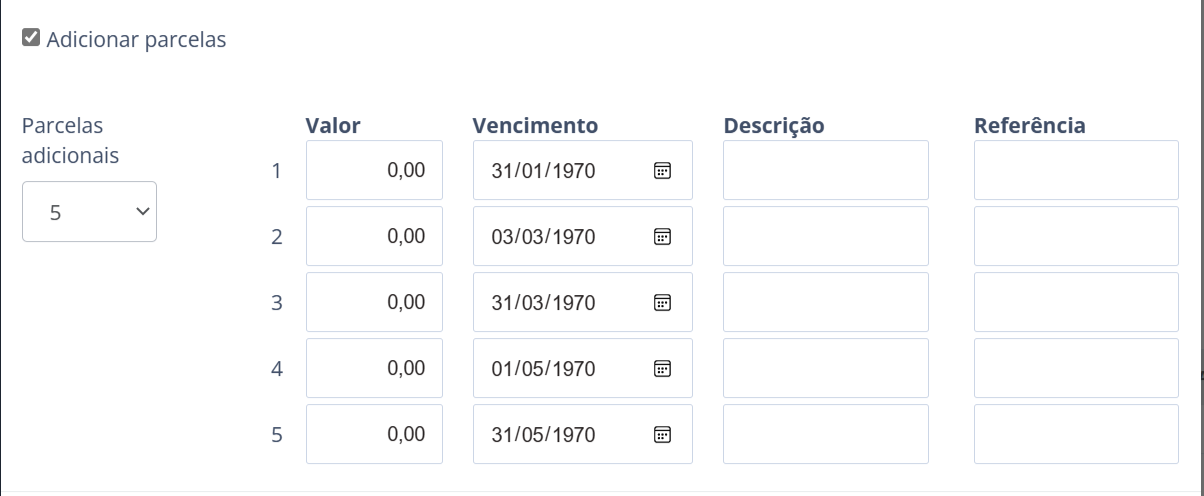
Task: Click the Vencimento date text 01/05/1970
Action: pos(543,369)
